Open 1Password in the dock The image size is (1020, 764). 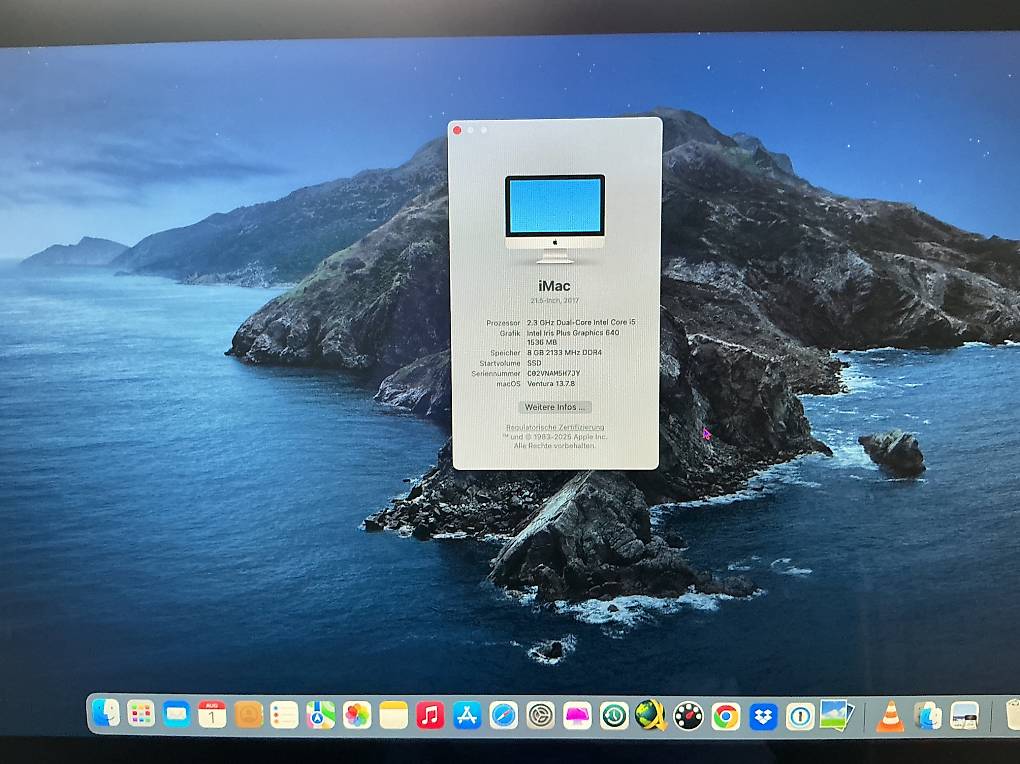(x=800, y=717)
